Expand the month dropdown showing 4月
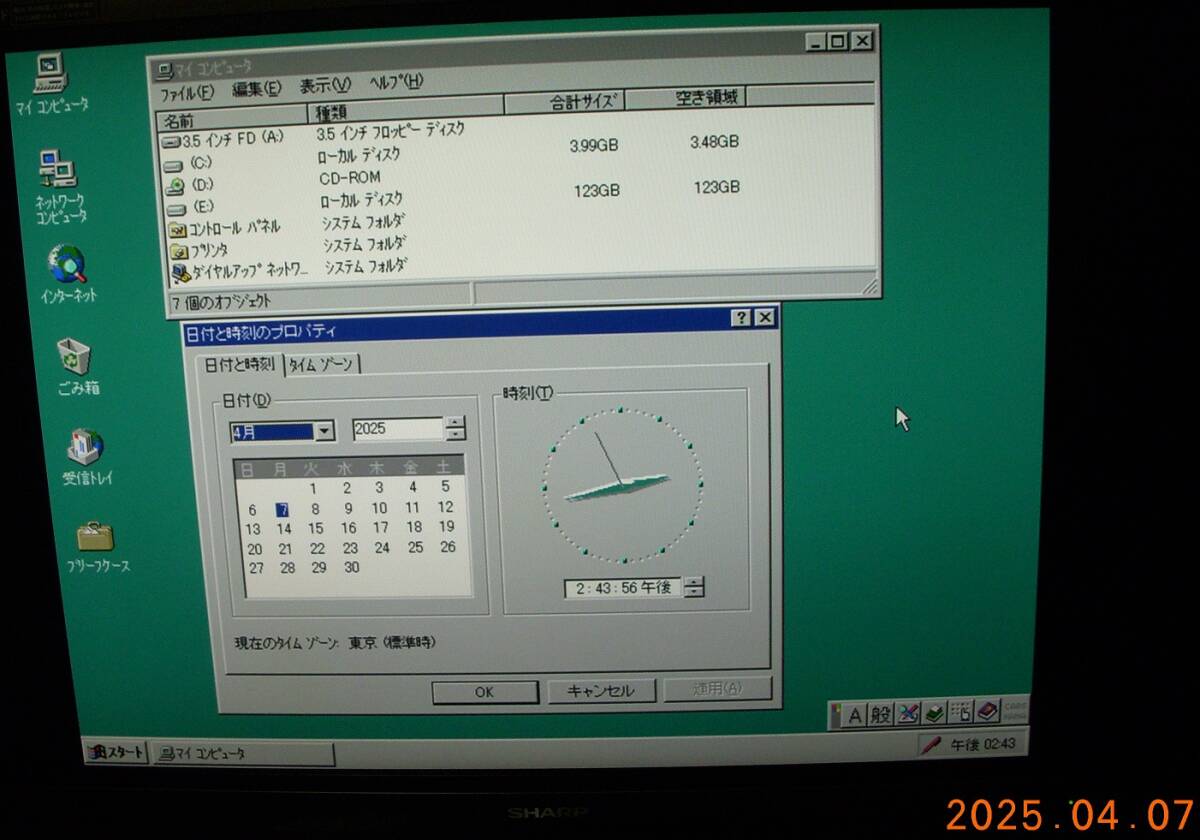 (324, 432)
